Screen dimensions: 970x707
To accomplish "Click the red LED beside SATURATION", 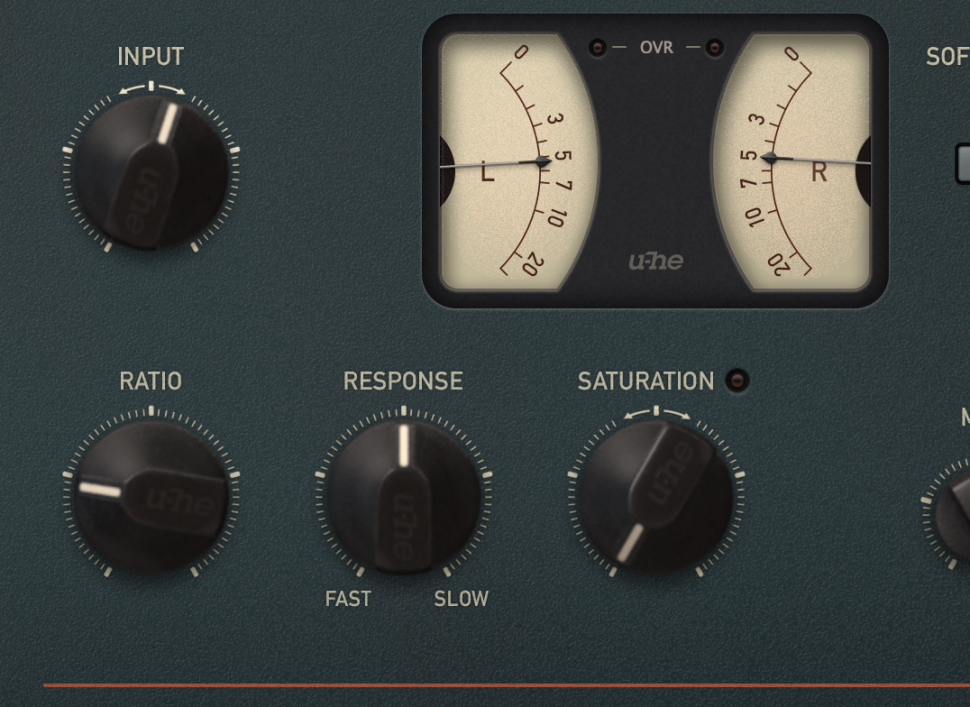I will (x=736, y=380).
